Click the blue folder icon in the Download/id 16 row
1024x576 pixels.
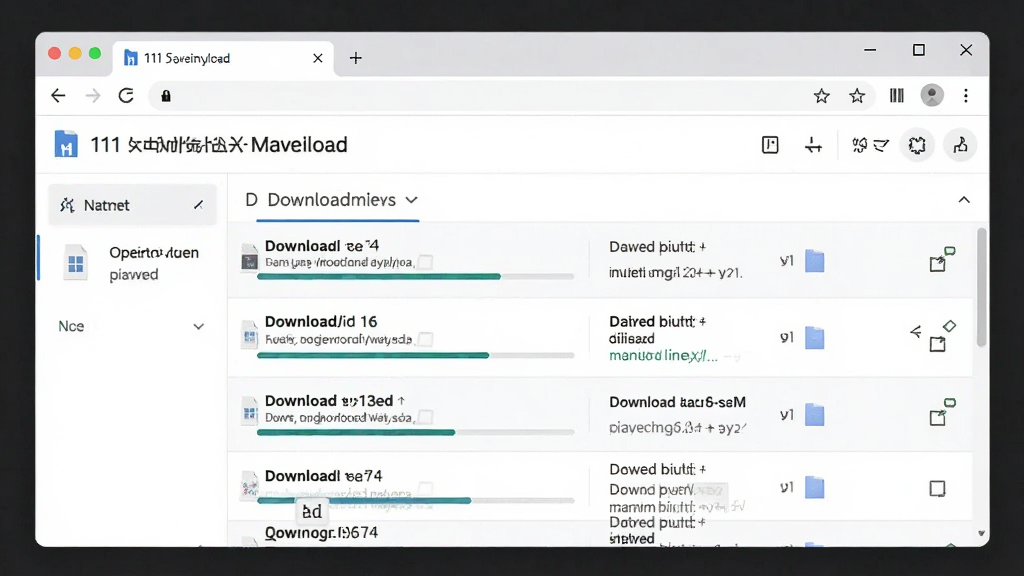pos(814,338)
